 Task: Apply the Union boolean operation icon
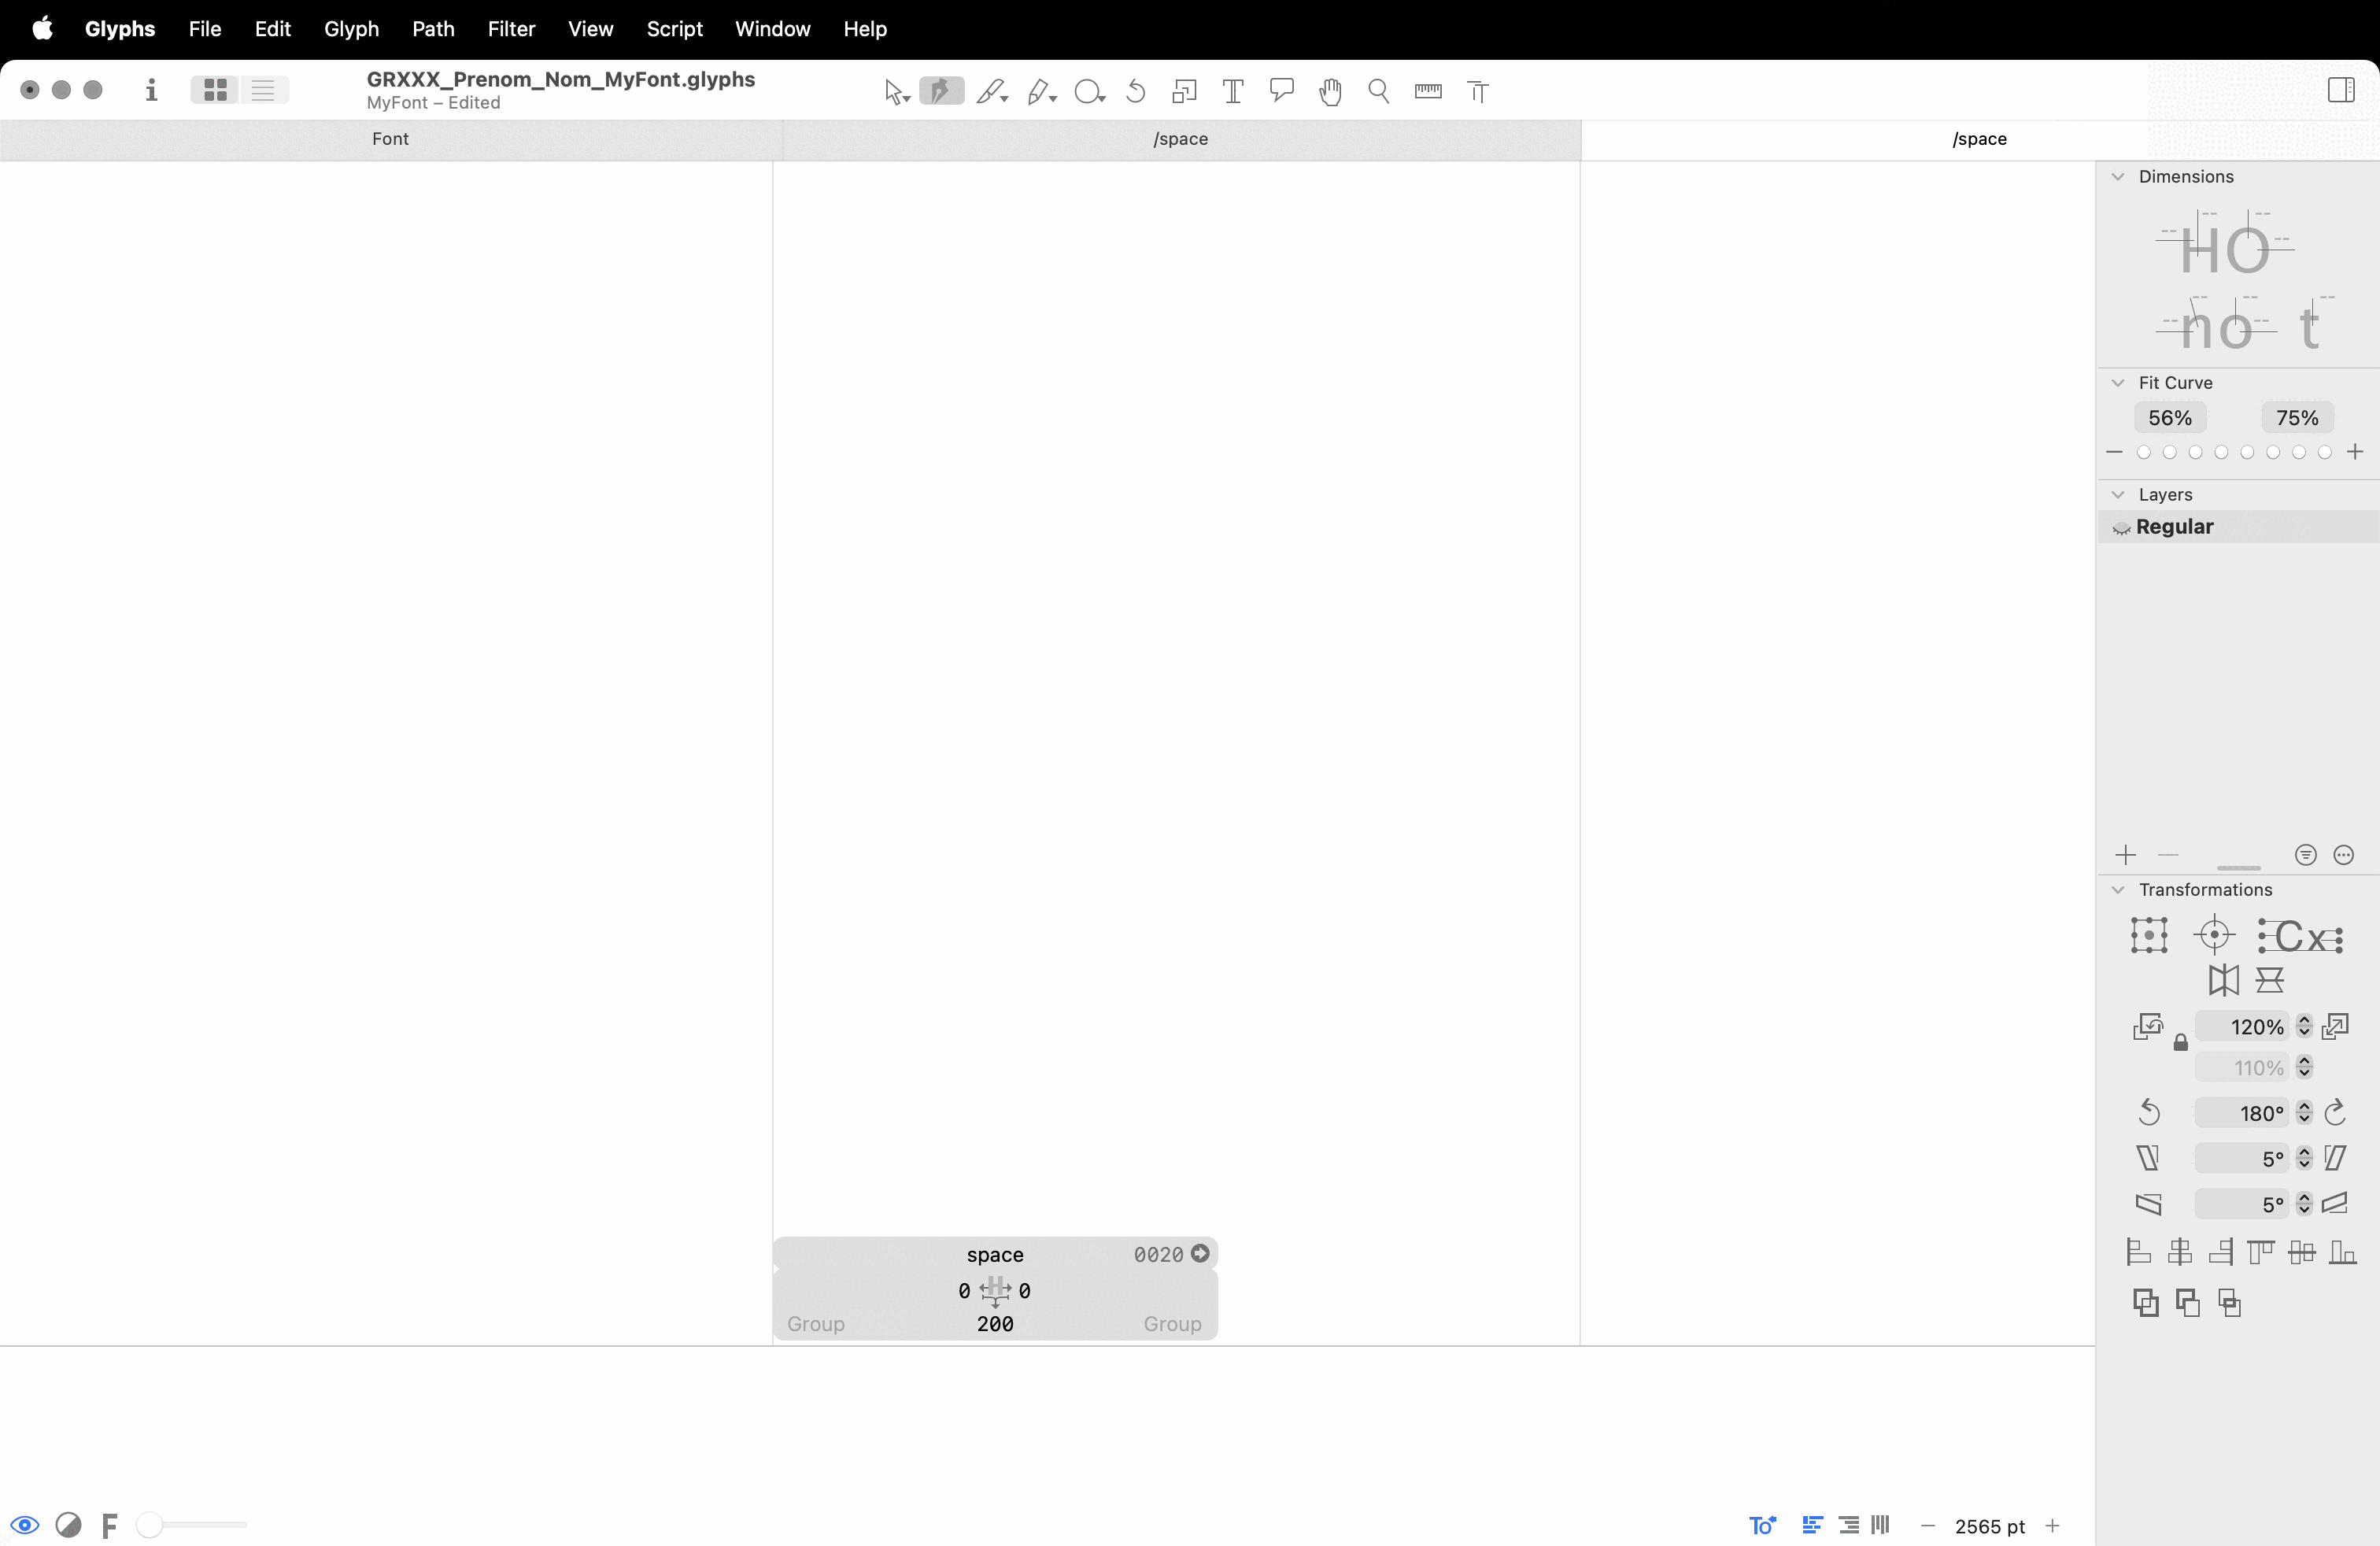pyautogui.click(x=2146, y=1303)
